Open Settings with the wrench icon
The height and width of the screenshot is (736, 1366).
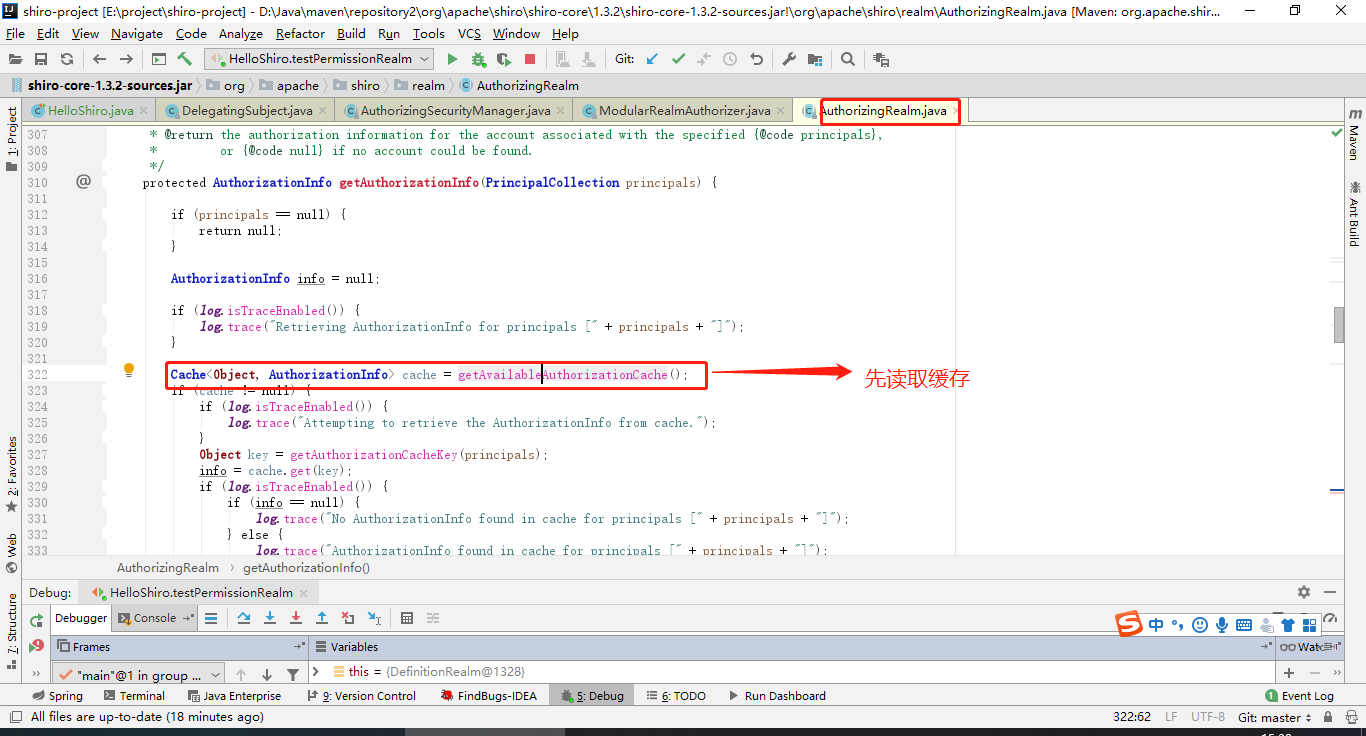pos(789,59)
